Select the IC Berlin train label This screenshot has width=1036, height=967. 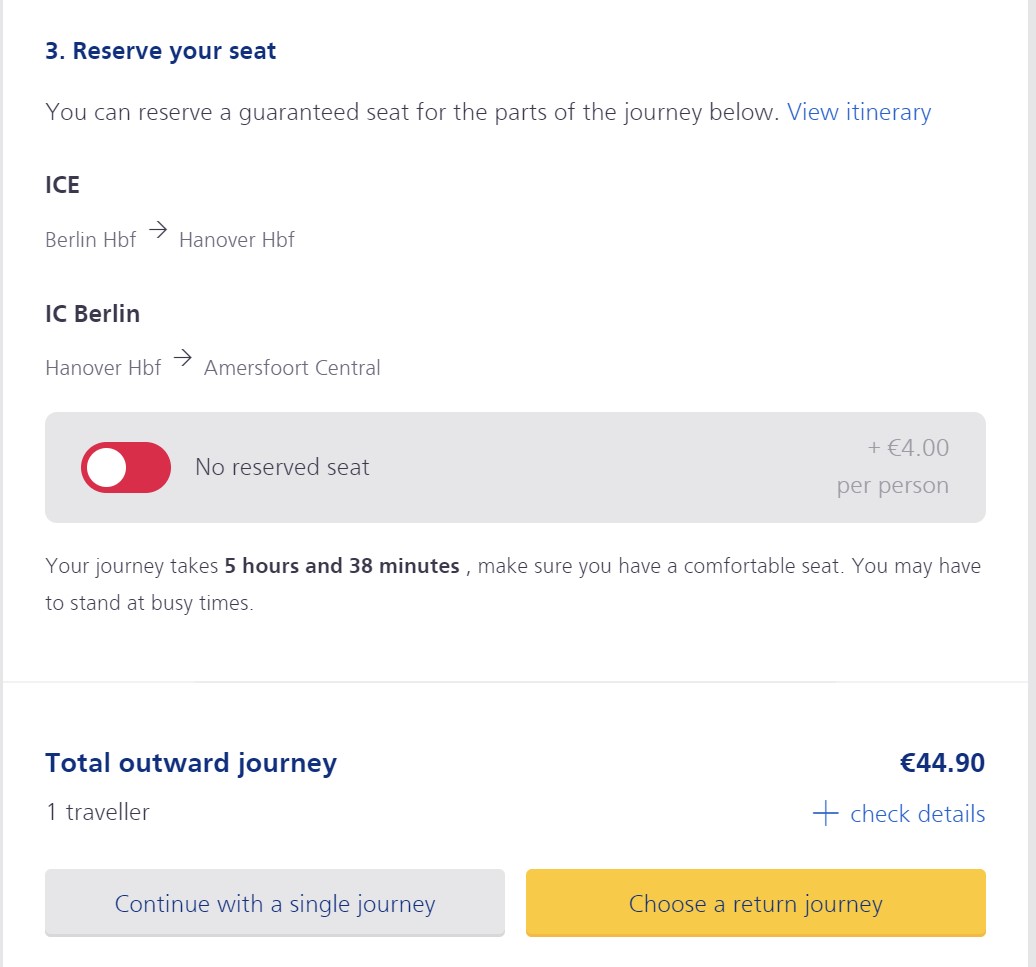93,313
